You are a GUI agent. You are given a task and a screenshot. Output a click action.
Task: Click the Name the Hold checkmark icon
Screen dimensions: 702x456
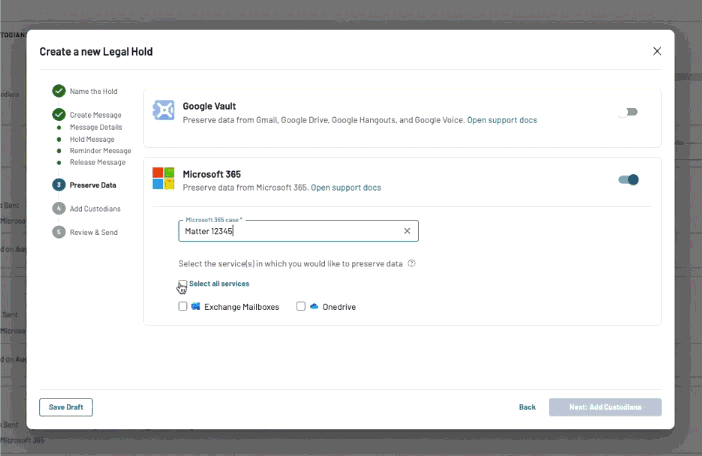[59, 91]
